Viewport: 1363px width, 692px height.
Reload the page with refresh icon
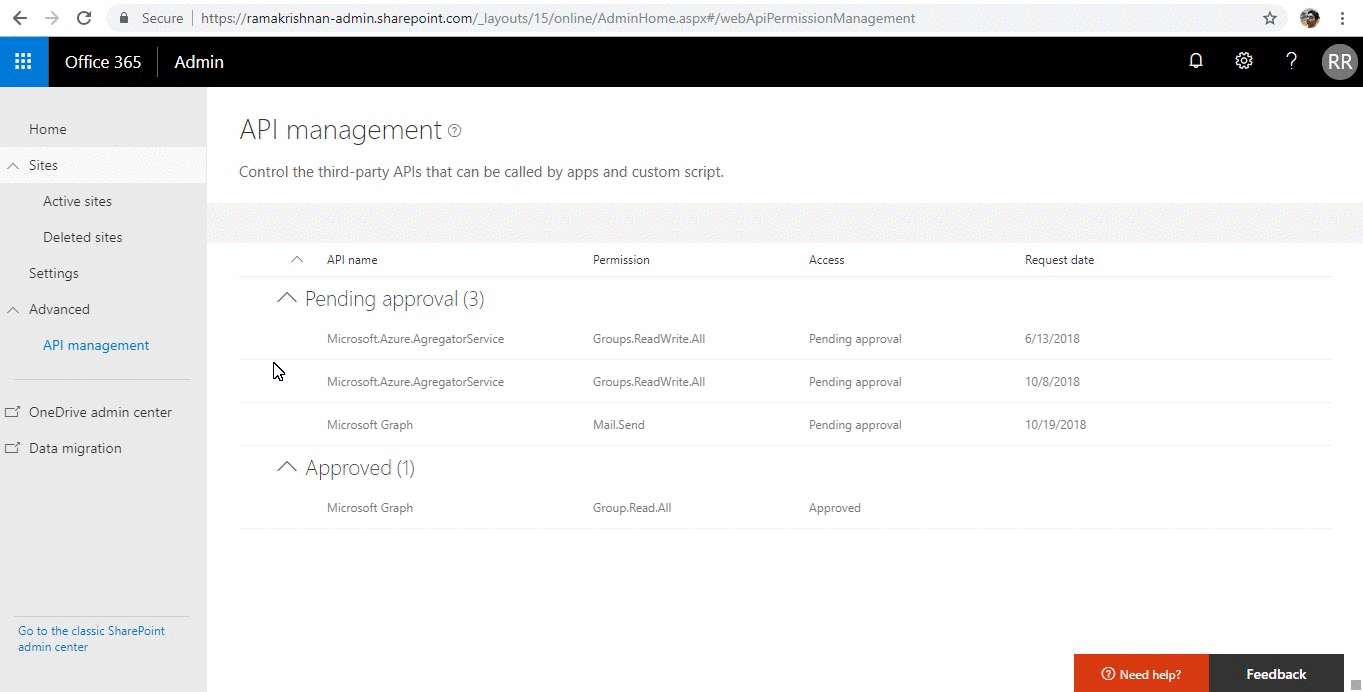(84, 18)
